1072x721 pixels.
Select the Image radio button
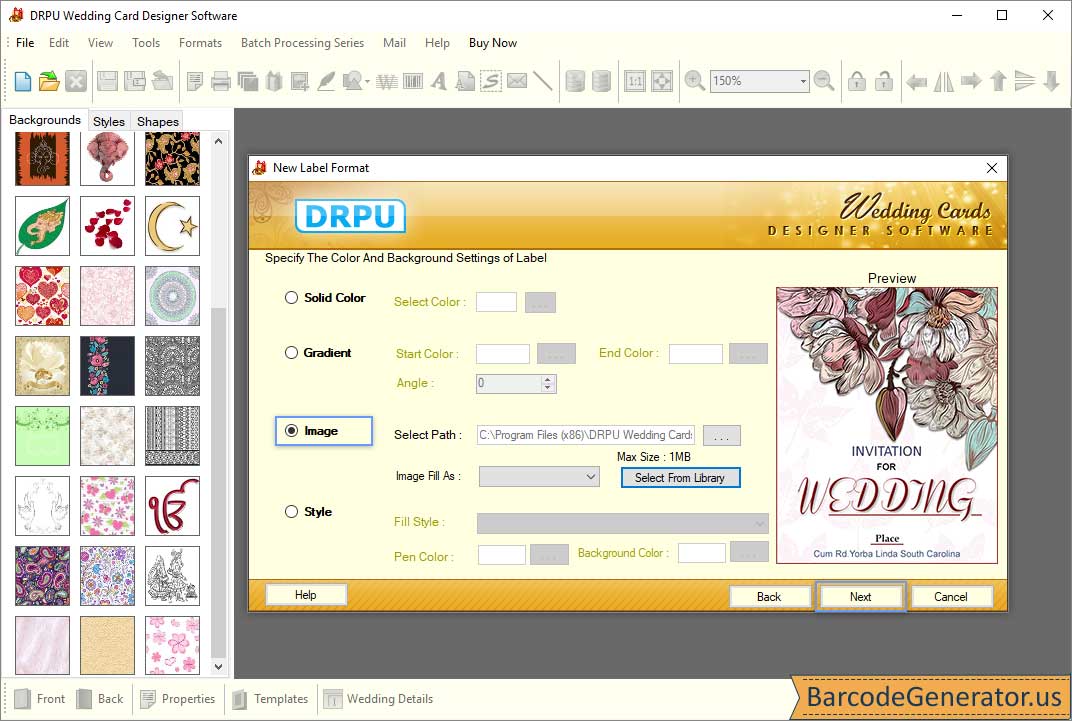(x=291, y=431)
